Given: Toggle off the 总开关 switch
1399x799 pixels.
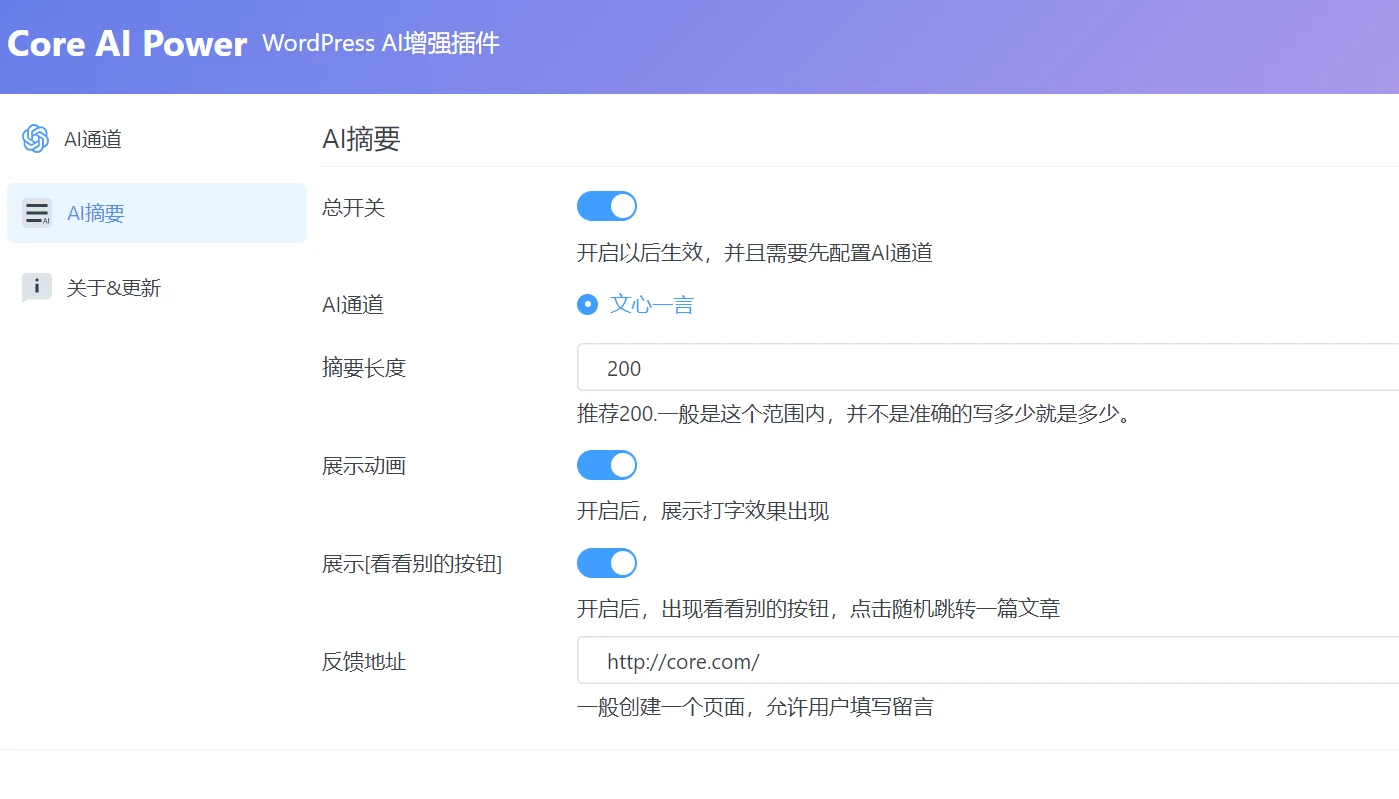Looking at the screenshot, I should (x=607, y=205).
